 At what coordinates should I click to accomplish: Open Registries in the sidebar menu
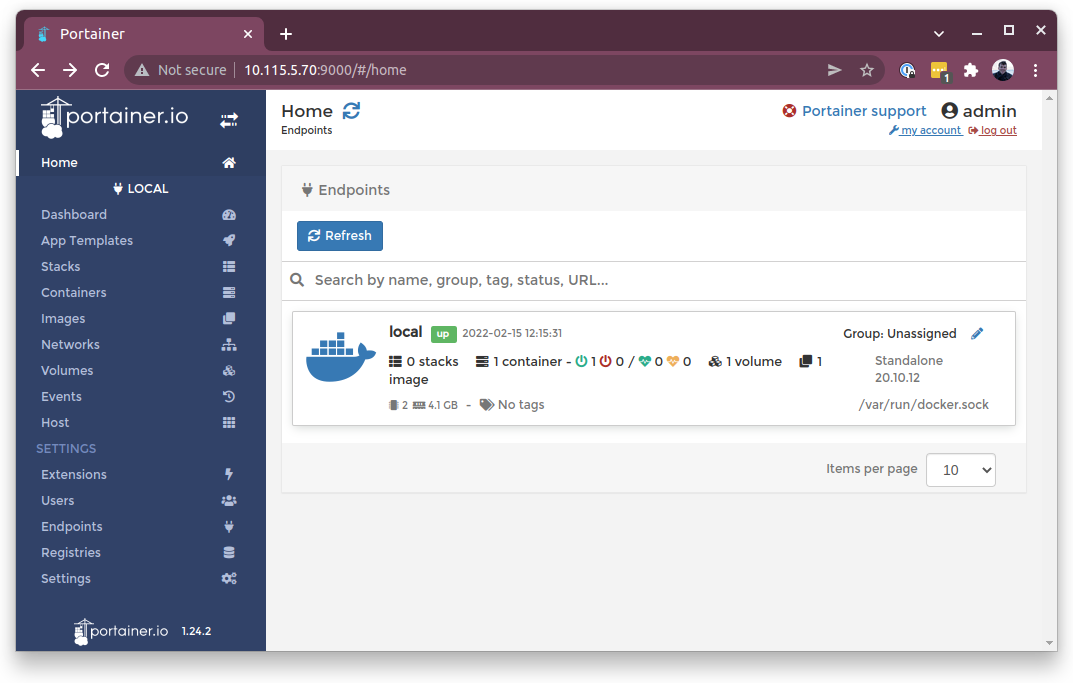(71, 553)
